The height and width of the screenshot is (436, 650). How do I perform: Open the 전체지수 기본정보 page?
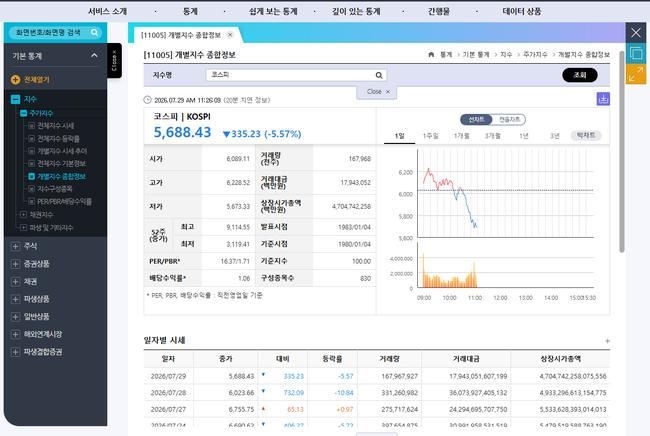61,163
